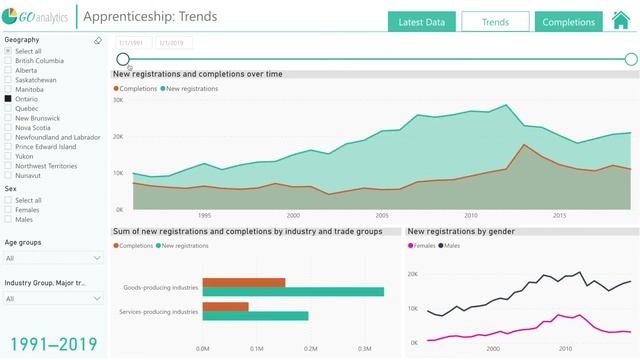
Task: Click the Completions legend marker in area chart
Action: pos(116,89)
